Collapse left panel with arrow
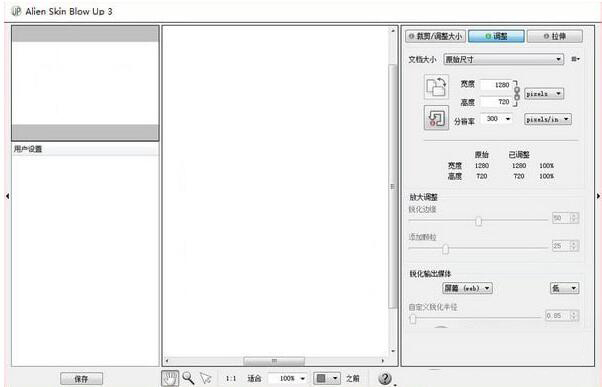The height and width of the screenshot is (387, 602). (8, 196)
